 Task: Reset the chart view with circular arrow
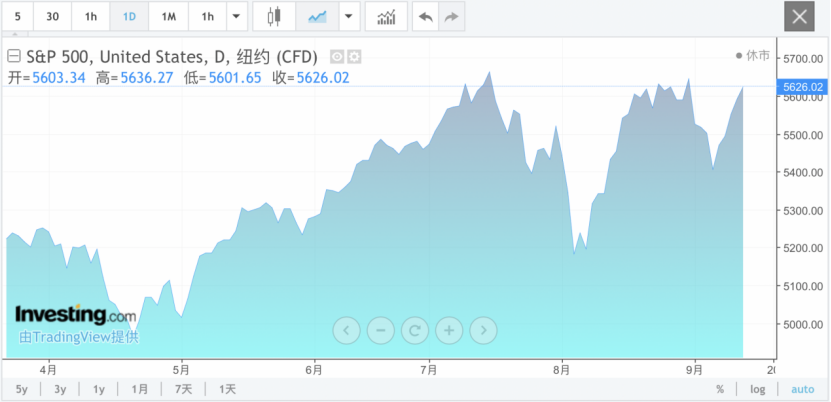click(414, 329)
